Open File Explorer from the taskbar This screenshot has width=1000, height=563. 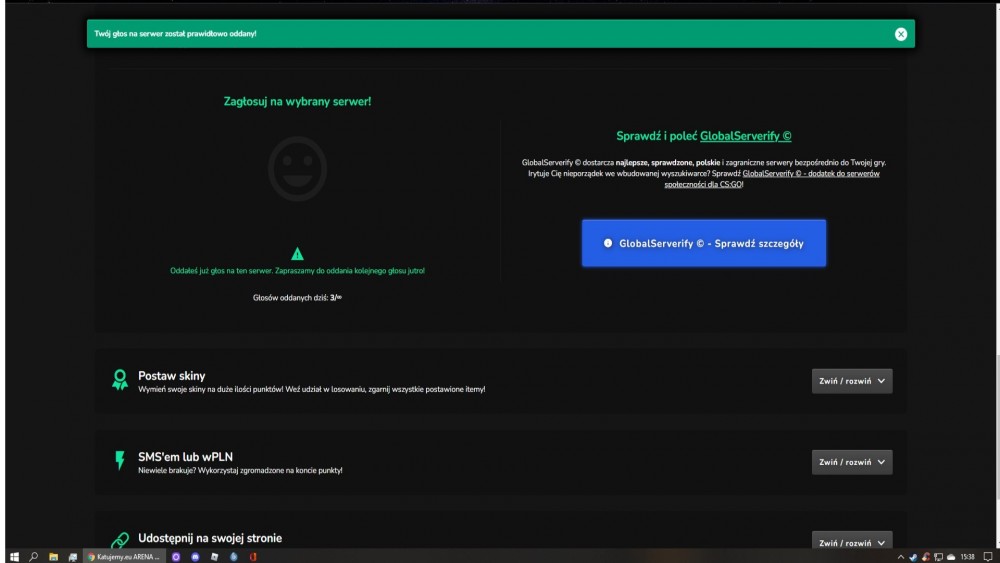(54, 557)
